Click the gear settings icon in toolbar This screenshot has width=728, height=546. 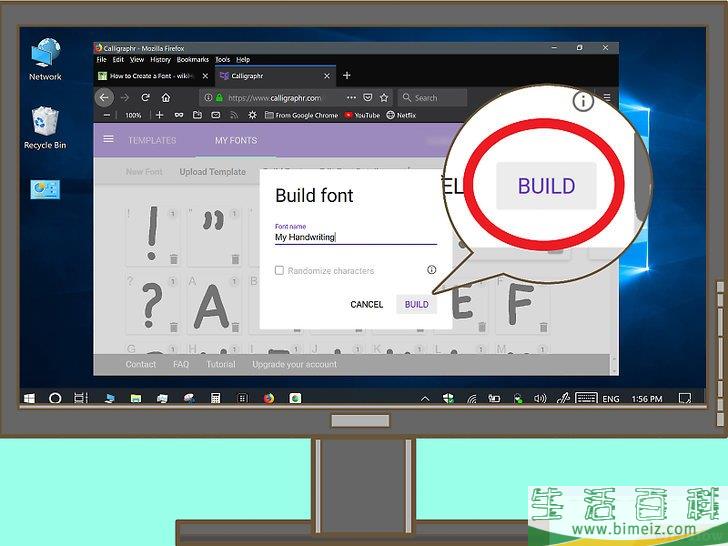[x=252, y=115]
